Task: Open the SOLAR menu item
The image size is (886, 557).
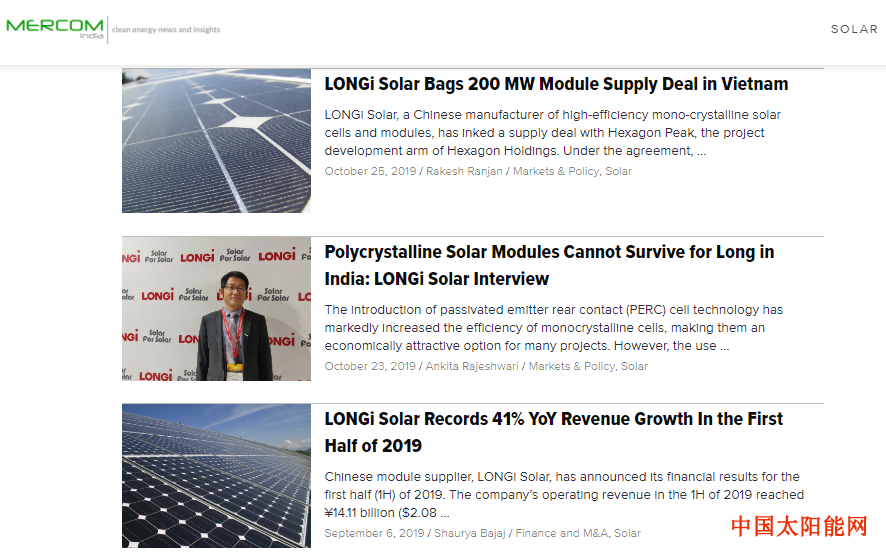Action: [x=853, y=29]
